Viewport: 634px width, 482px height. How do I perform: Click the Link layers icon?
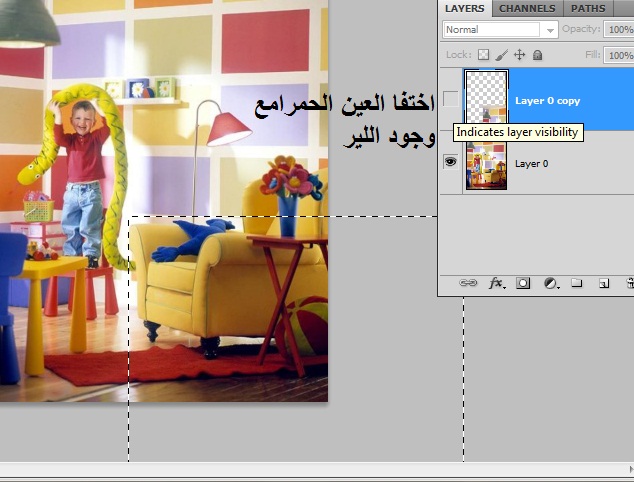(x=467, y=284)
